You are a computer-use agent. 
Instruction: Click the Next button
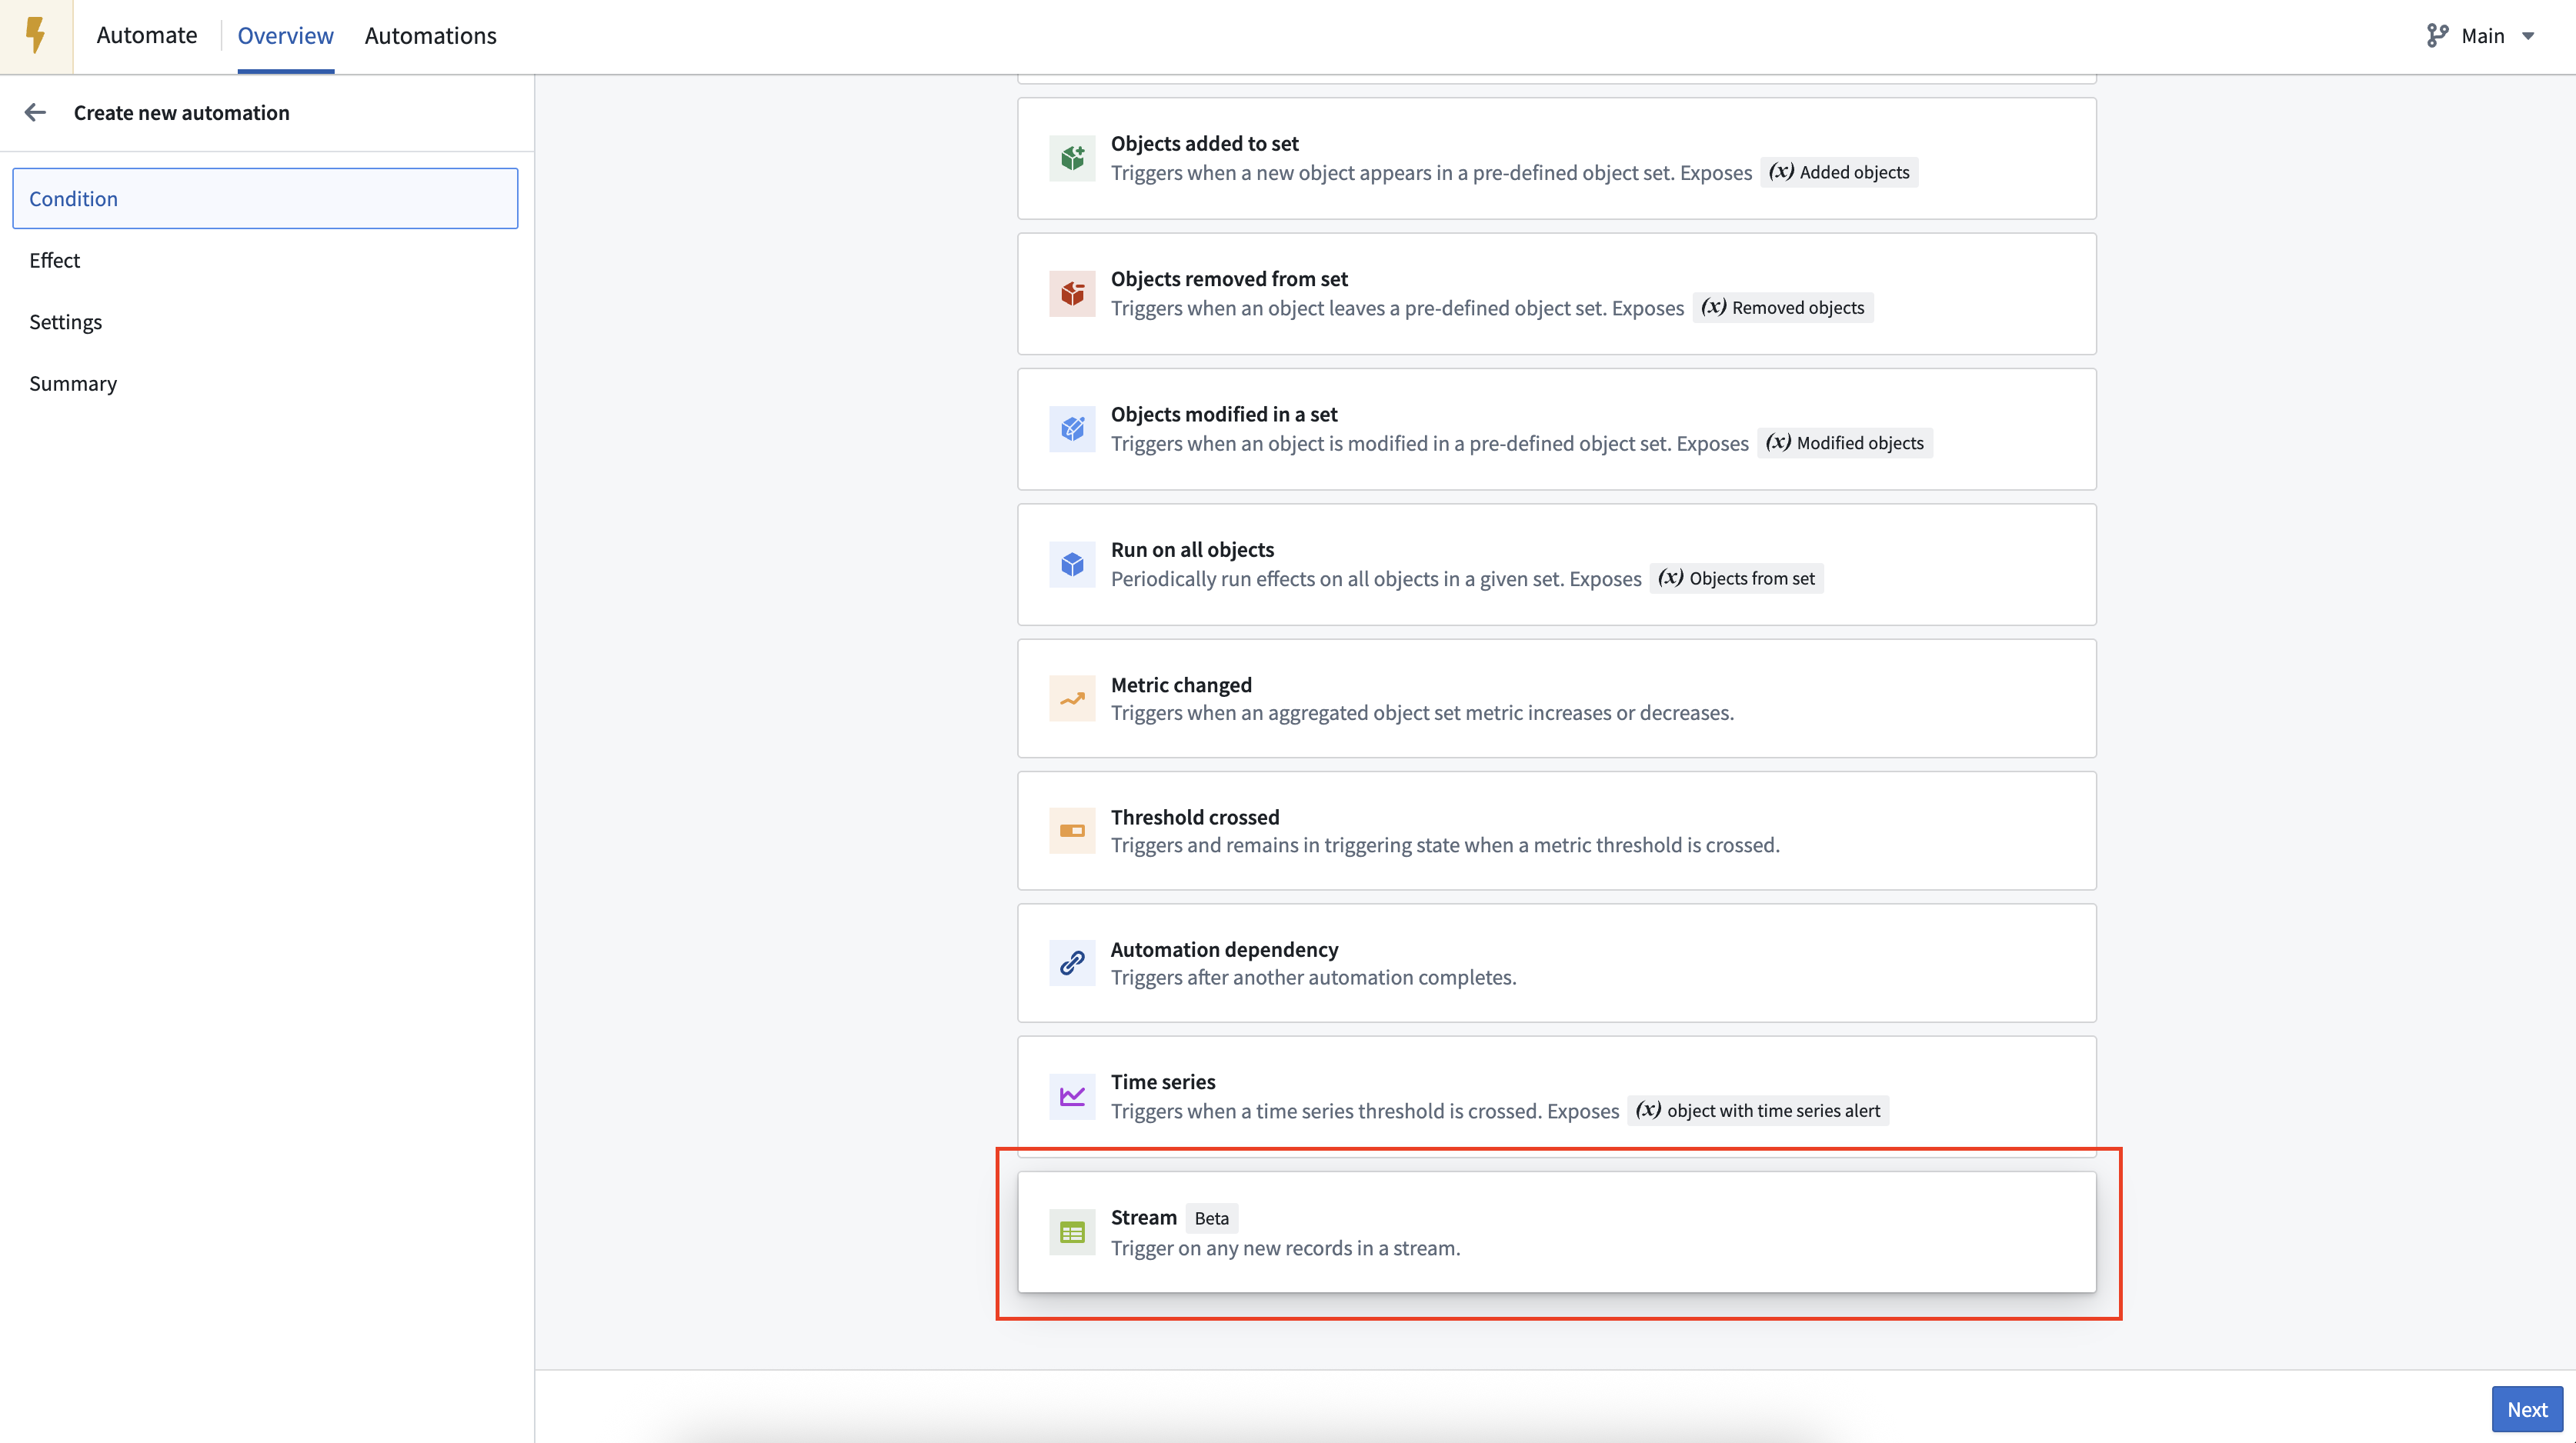coord(2527,1408)
